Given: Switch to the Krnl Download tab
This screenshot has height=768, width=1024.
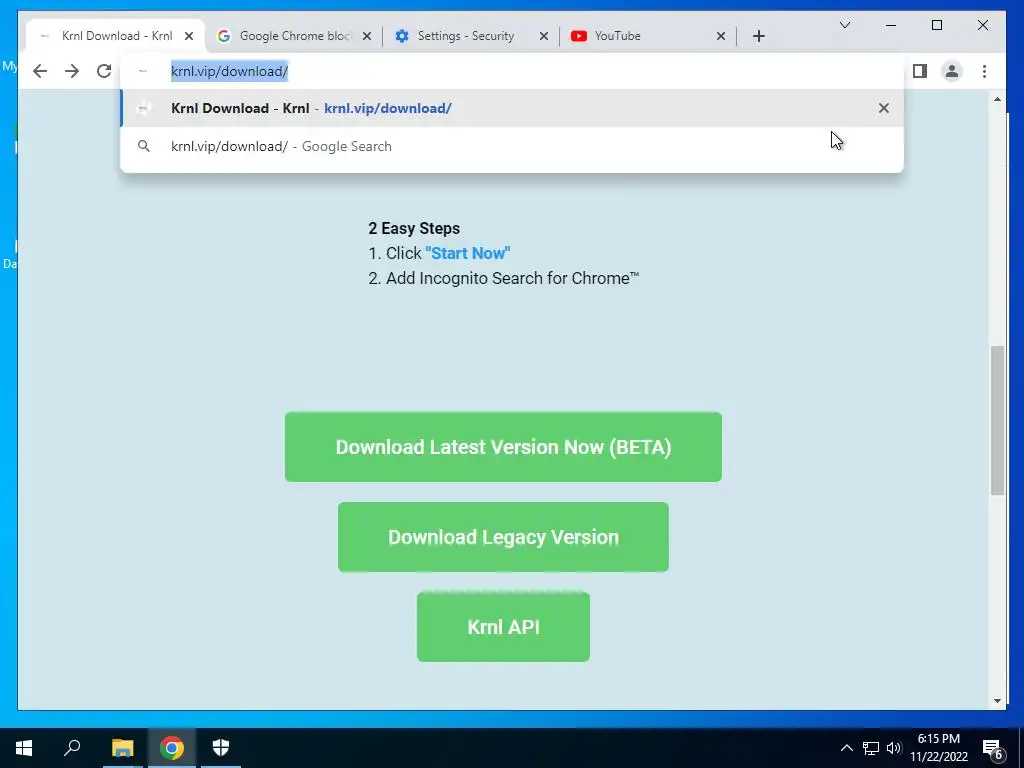Looking at the screenshot, I should click(x=116, y=36).
